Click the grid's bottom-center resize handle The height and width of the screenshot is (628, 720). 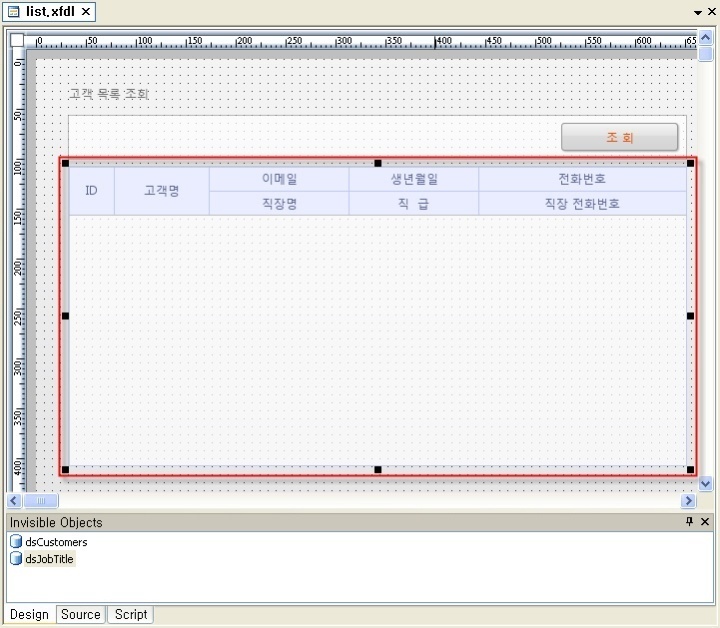click(x=378, y=470)
